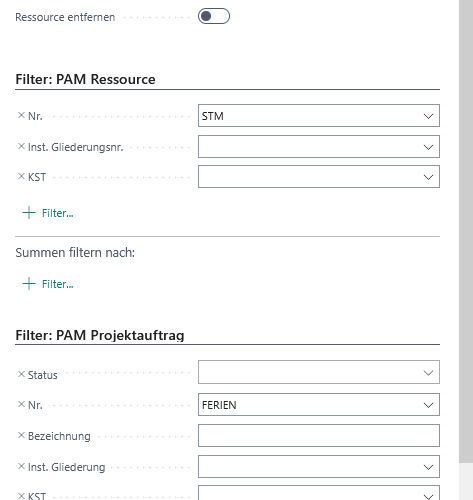473x500 pixels.
Task: Open the Status dropdown arrow
Action: pyautogui.click(x=428, y=373)
